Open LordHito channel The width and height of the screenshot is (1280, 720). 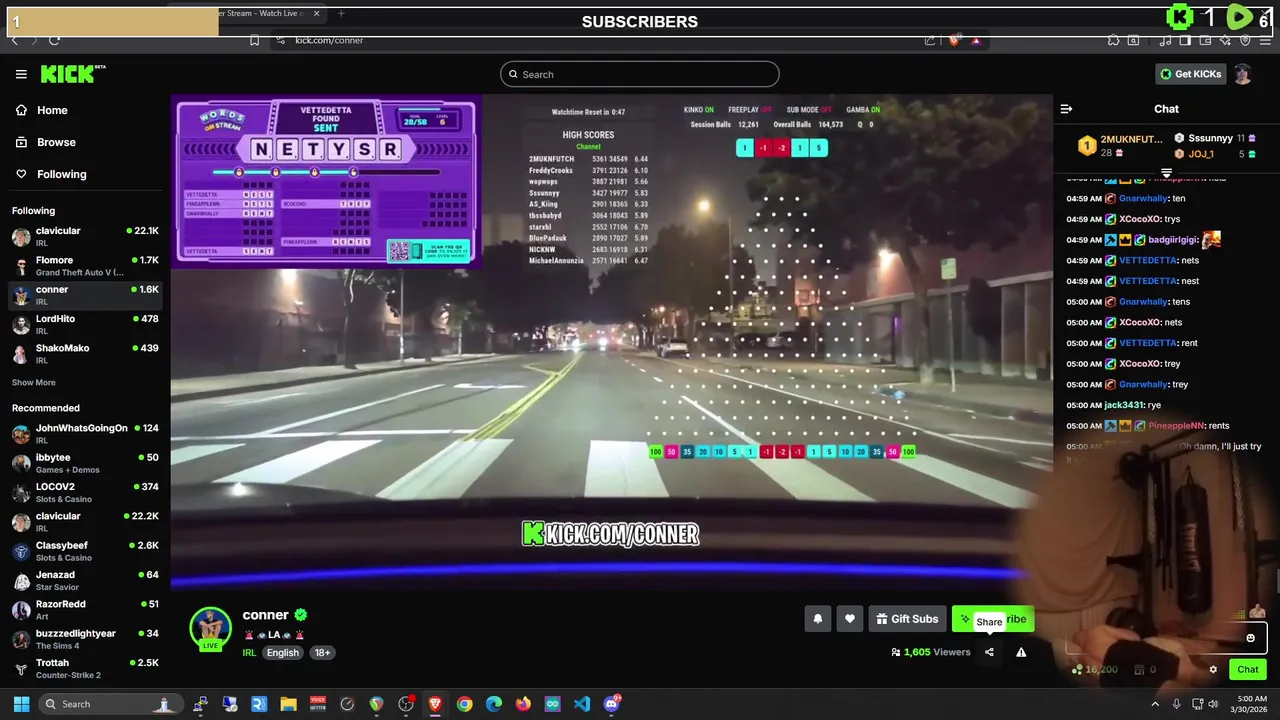click(85, 324)
